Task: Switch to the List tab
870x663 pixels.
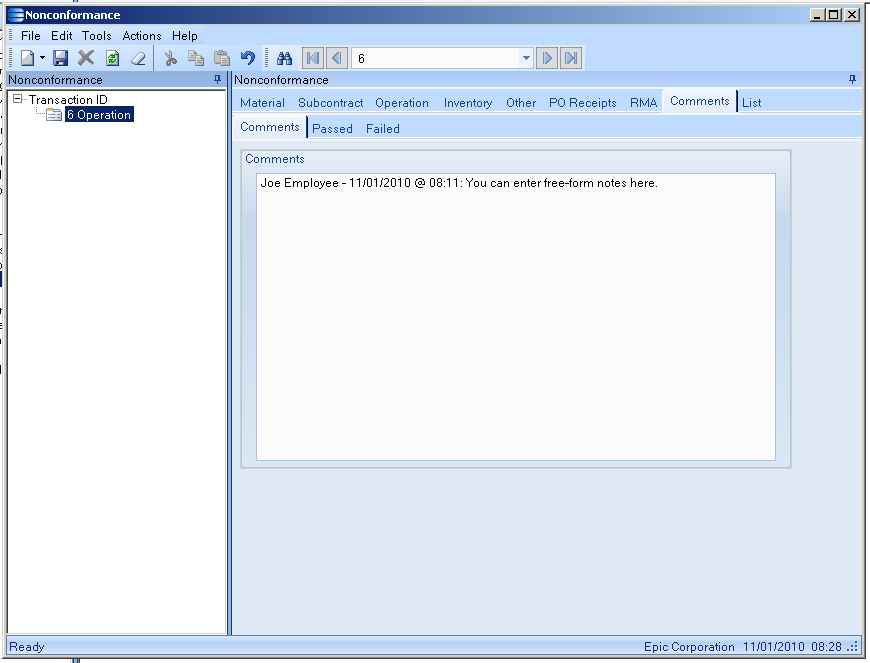Action: click(x=751, y=103)
